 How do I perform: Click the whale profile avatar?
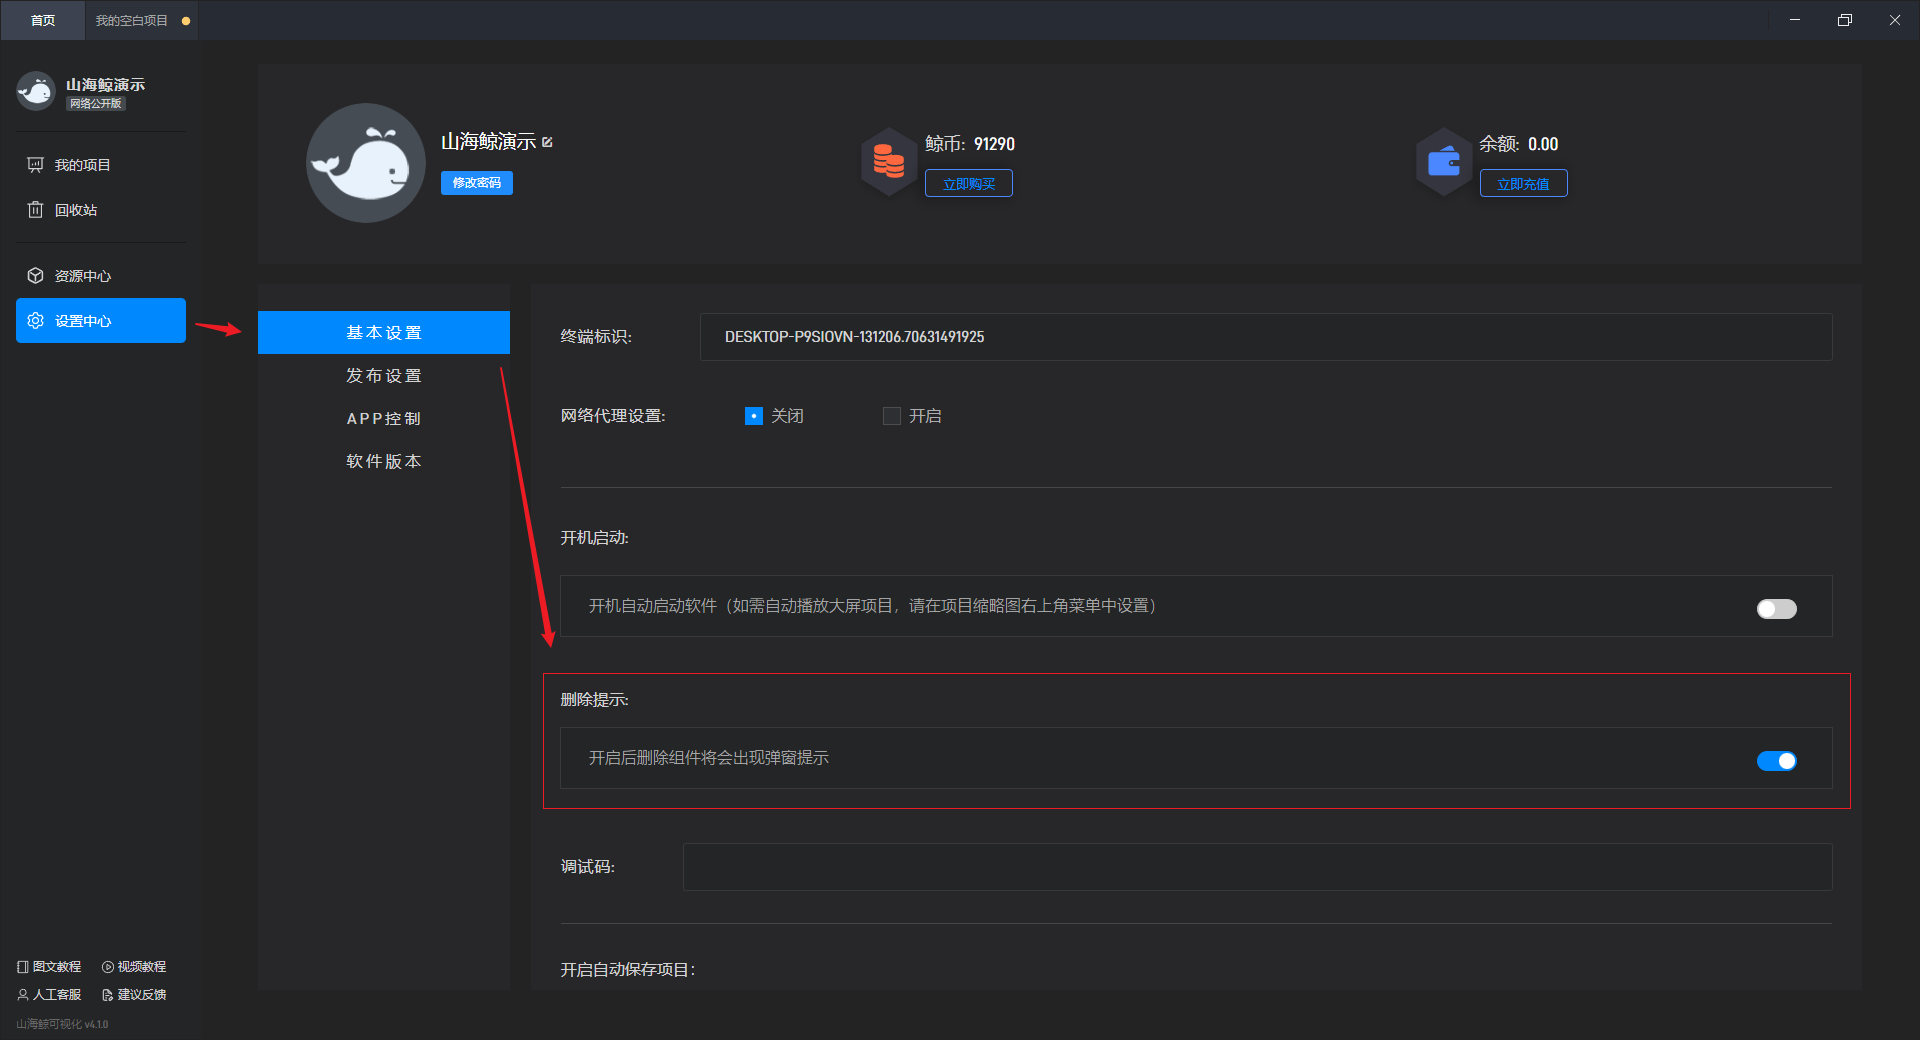[x=365, y=163]
